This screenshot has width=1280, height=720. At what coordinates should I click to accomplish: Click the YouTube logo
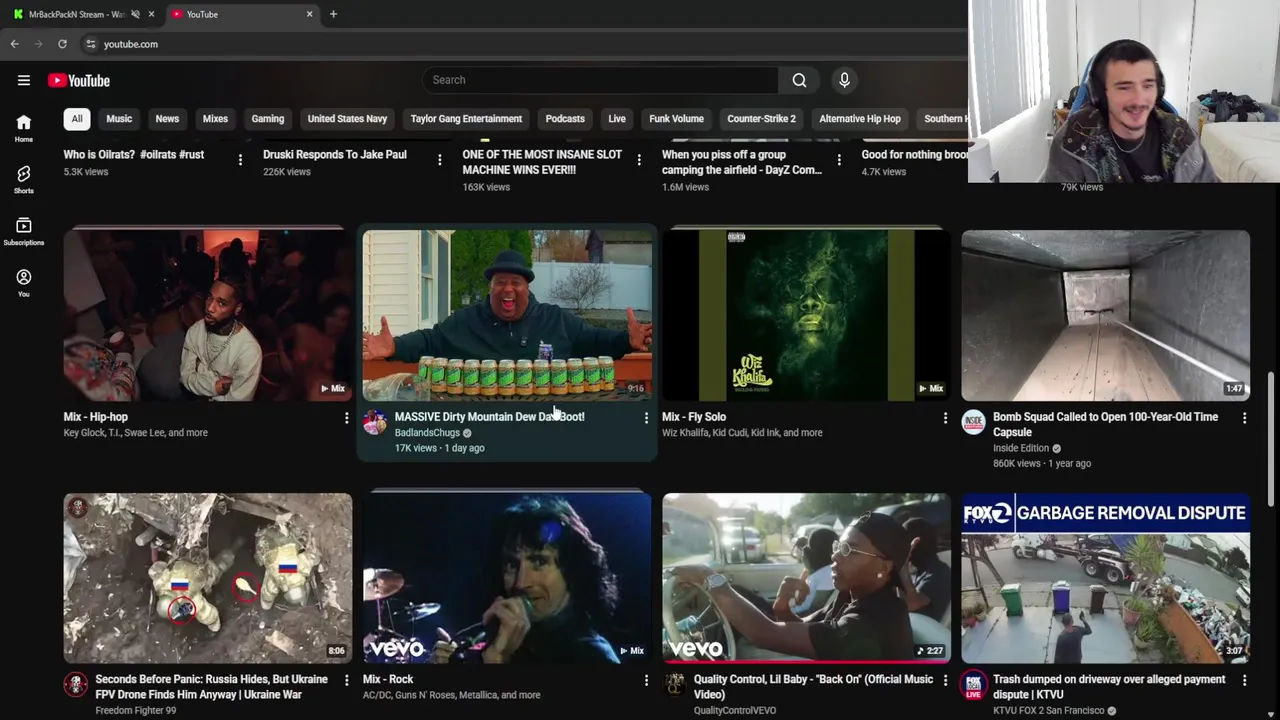pyautogui.click(x=79, y=80)
